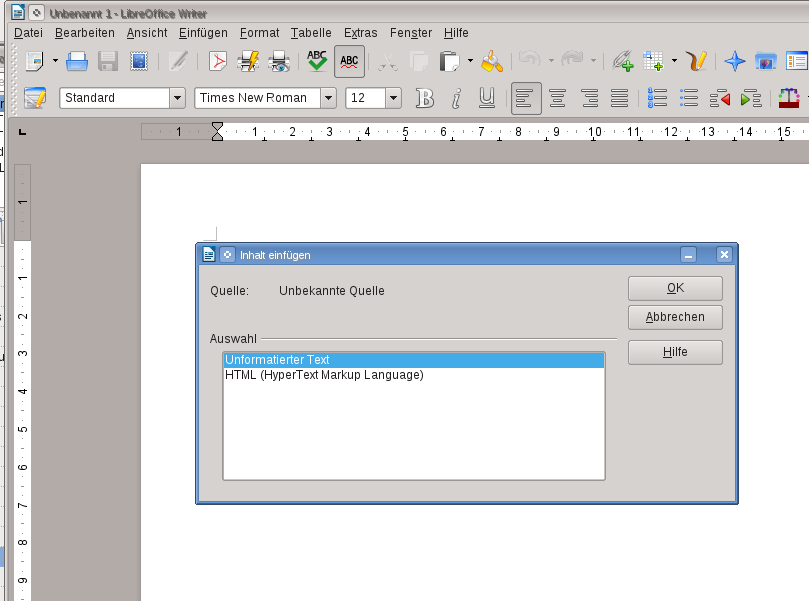The height and width of the screenshot is (601, 809).
Task: Open the paragraph style Standard dropdown
Action: 177,98
